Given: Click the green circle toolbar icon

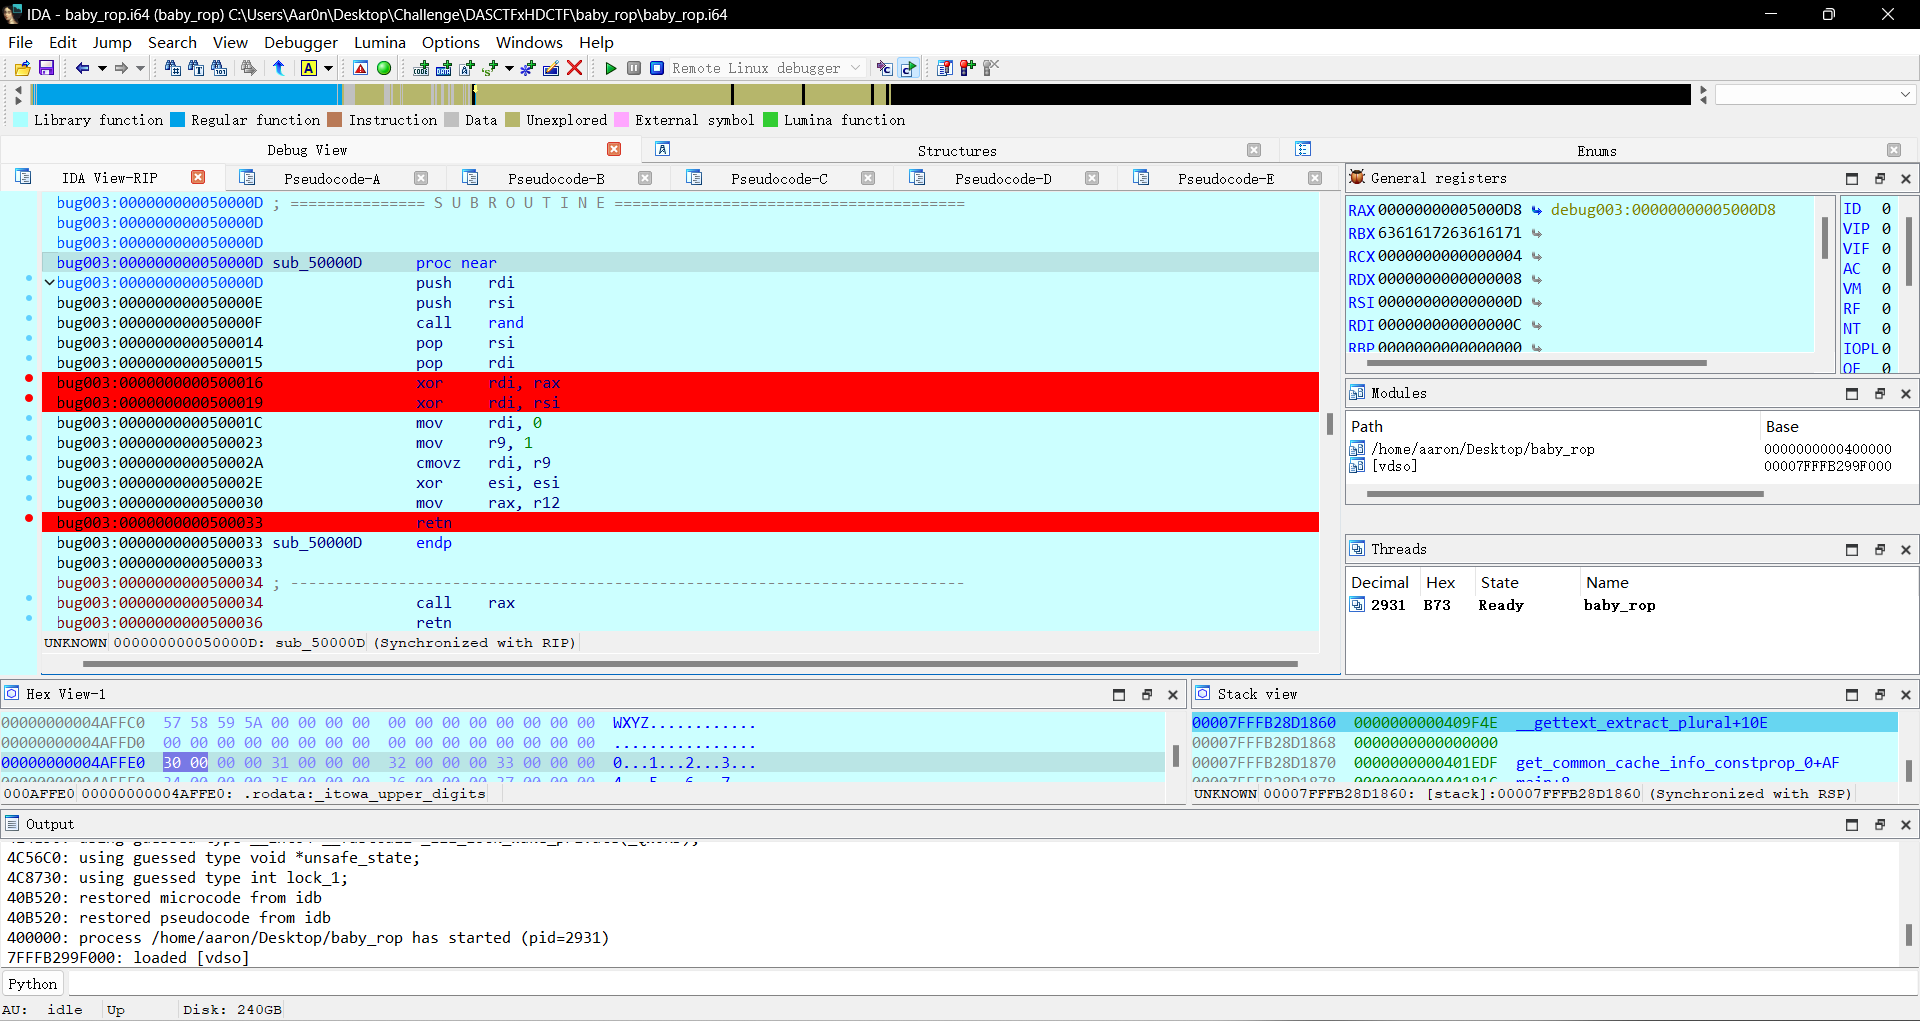Looking at the screenshot, I should coord(384,68).
